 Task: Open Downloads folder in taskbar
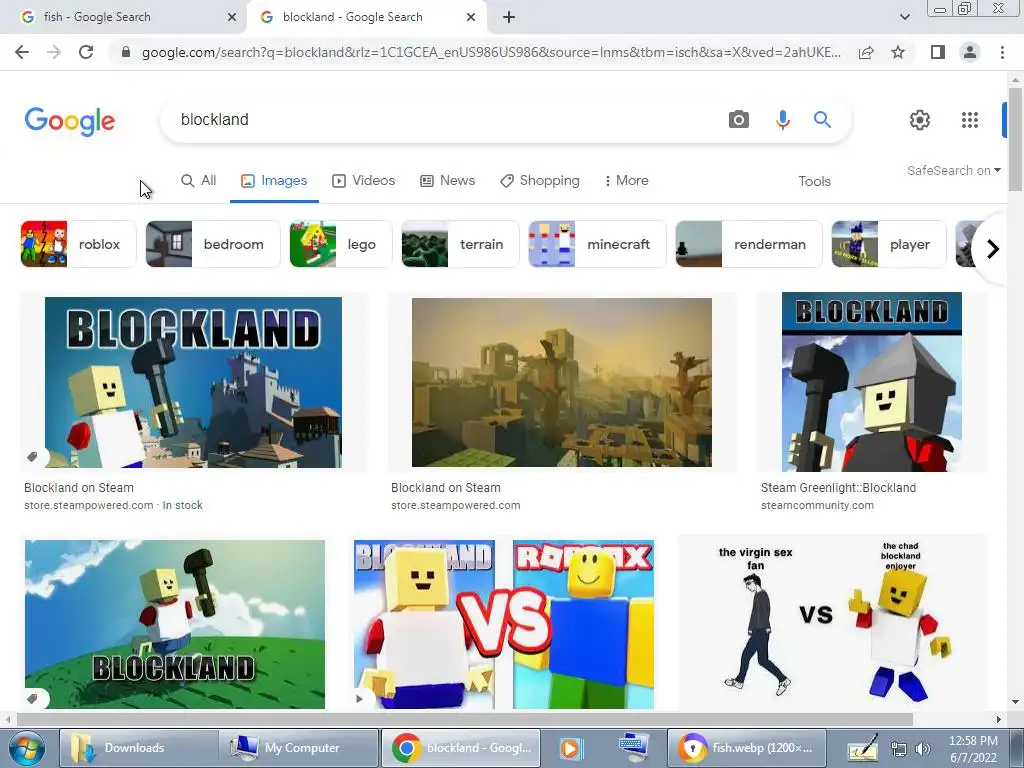[138, 748]
